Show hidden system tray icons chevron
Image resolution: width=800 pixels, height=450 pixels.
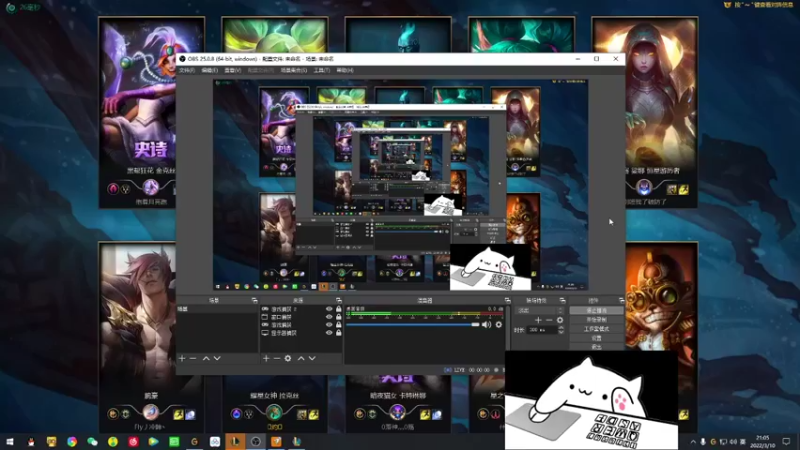[x=693, y=441]
